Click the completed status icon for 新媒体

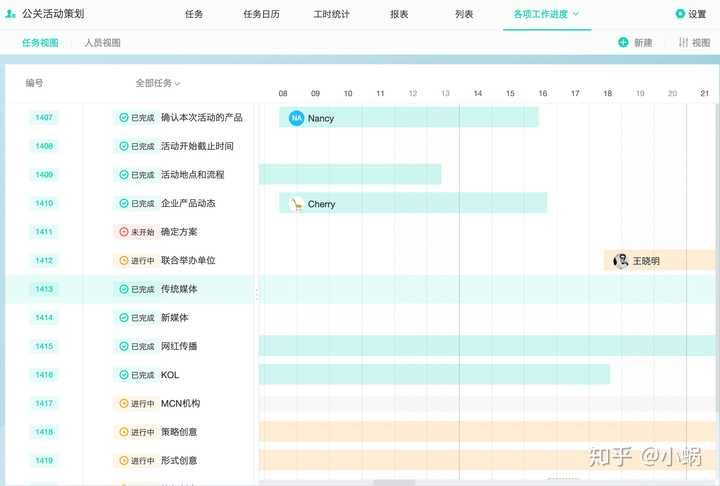click(x=124, y=317)
